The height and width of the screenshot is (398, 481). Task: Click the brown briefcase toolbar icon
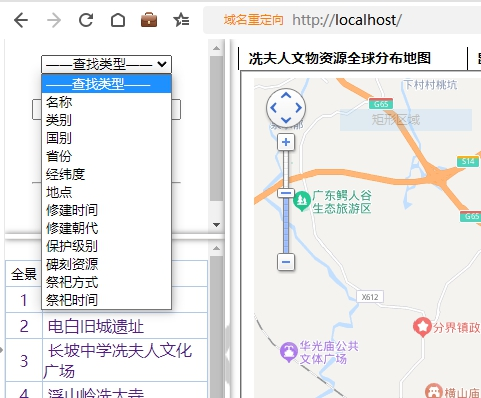coord(149,20)
